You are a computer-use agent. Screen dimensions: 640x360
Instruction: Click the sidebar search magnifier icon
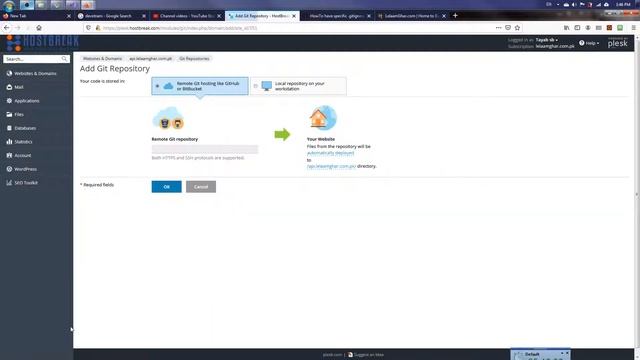tap(64, 59)
